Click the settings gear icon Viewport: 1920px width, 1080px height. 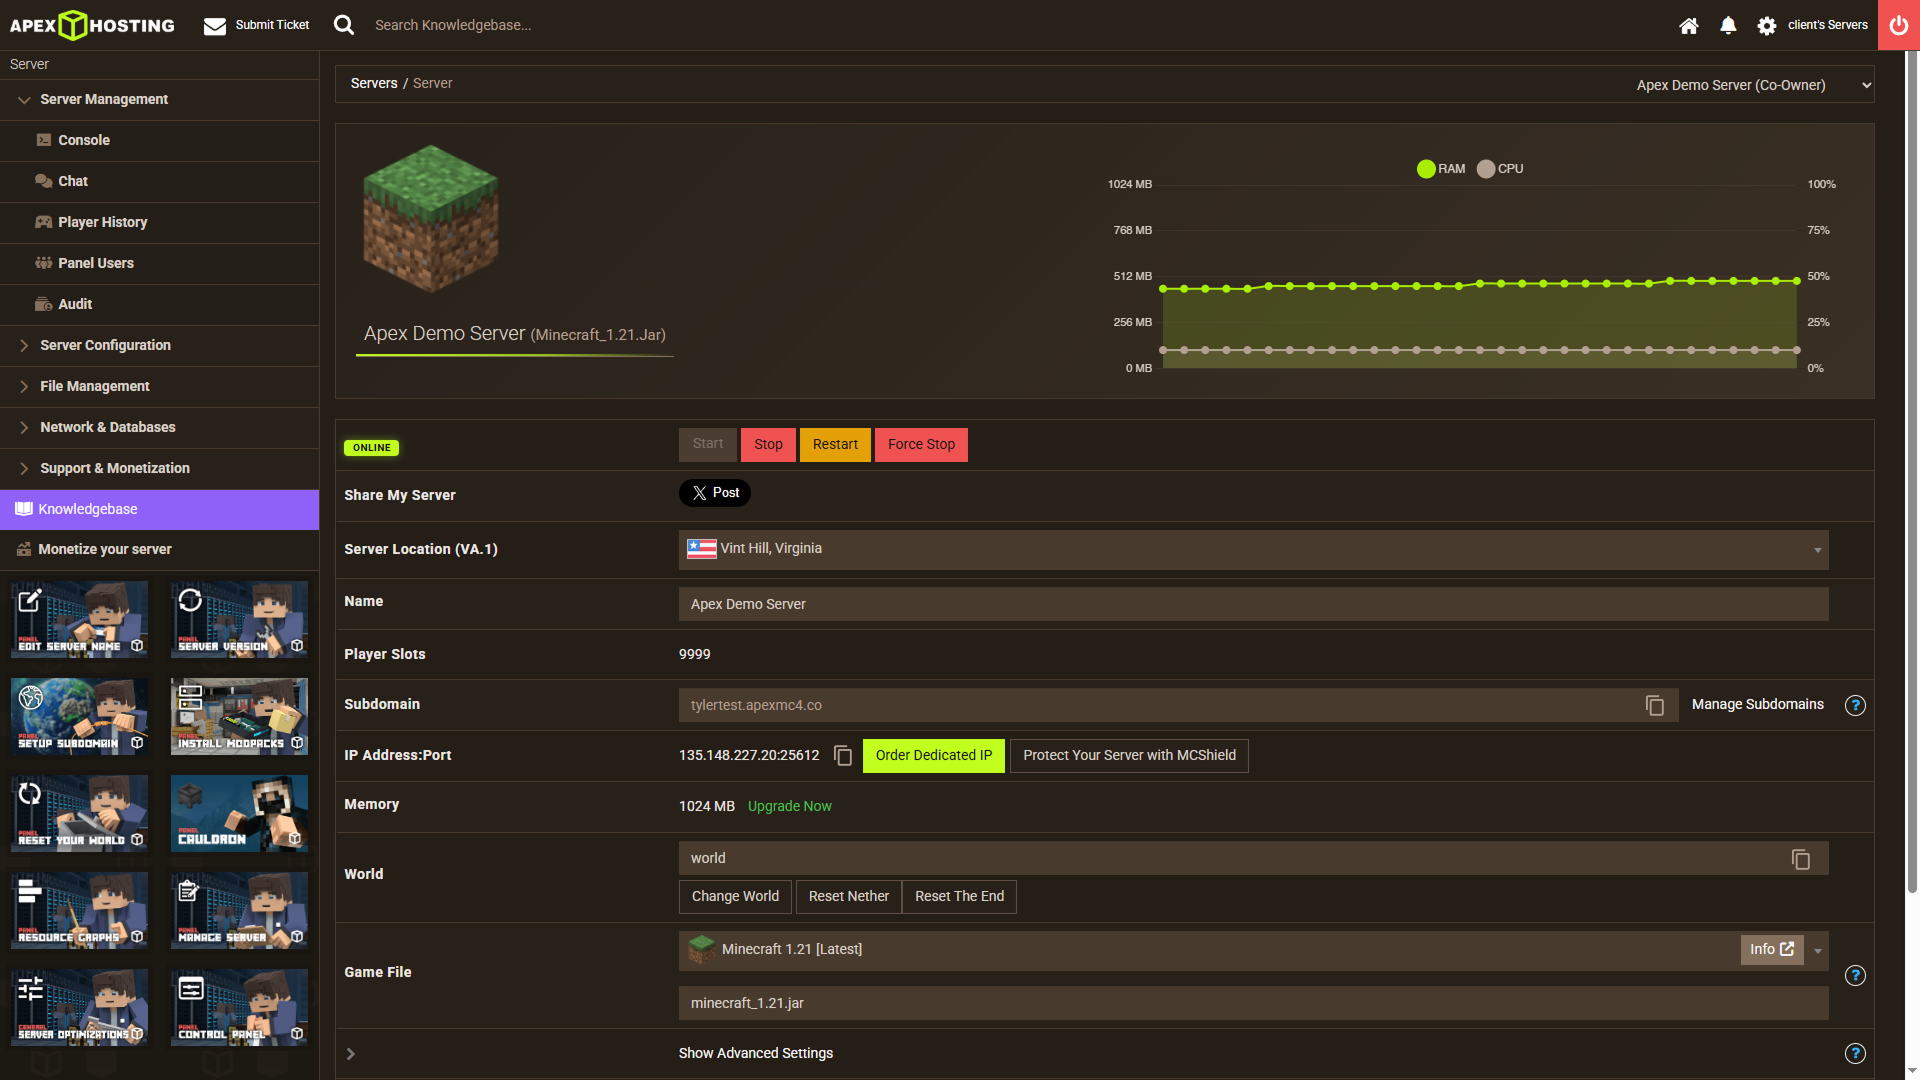pyautogui.click(x=1767, y=25)
